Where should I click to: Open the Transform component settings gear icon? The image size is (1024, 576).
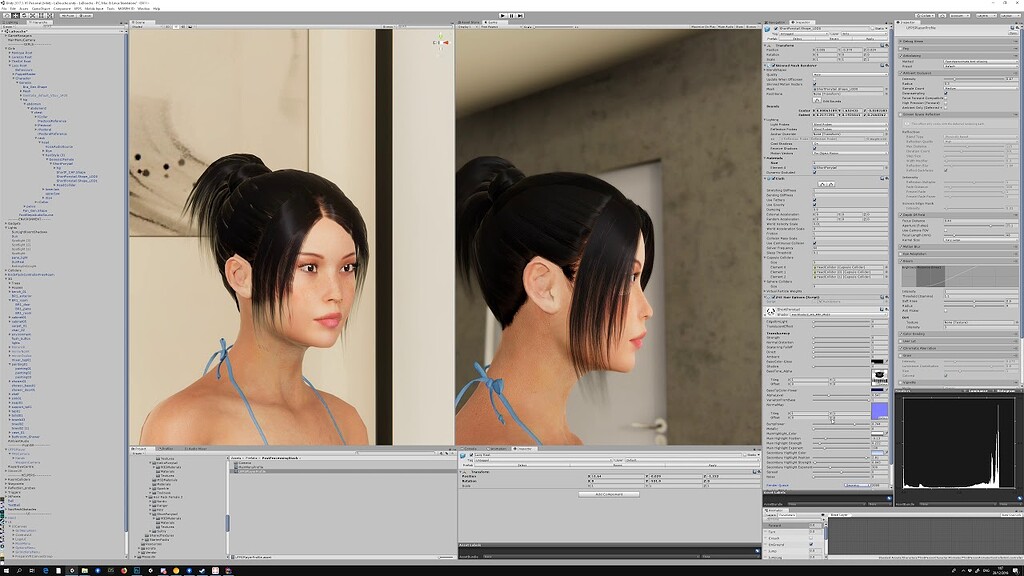tap(889, 44)
